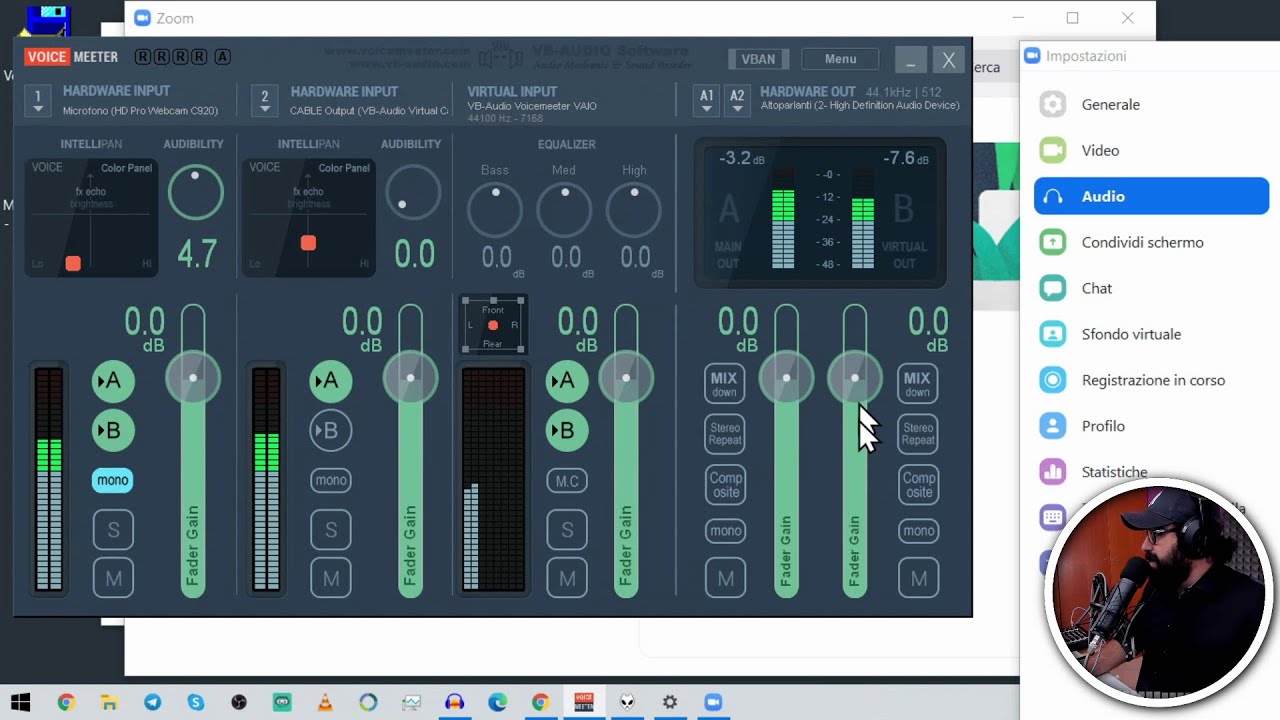This screenshot has width=1280, height=720.
Task: Switch to Voicemeeter taskbar icon
Action: coord(583,702)
